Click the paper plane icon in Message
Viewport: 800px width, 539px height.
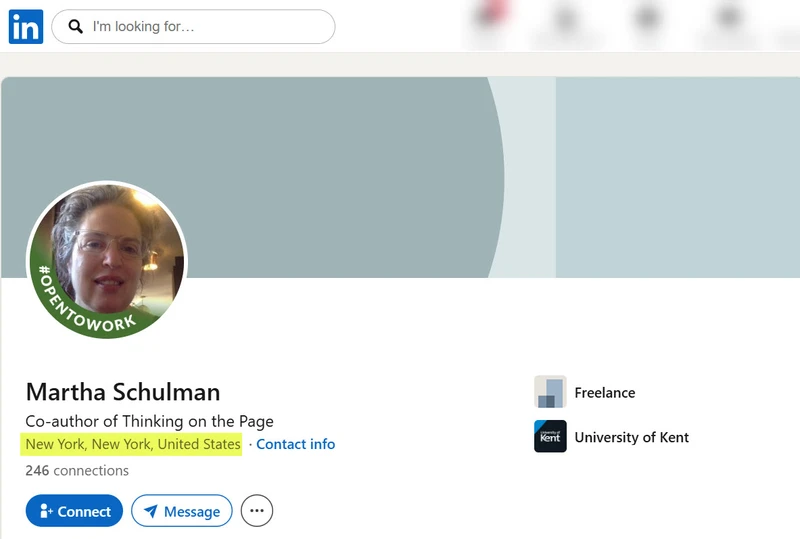click(x=151, y=510)
